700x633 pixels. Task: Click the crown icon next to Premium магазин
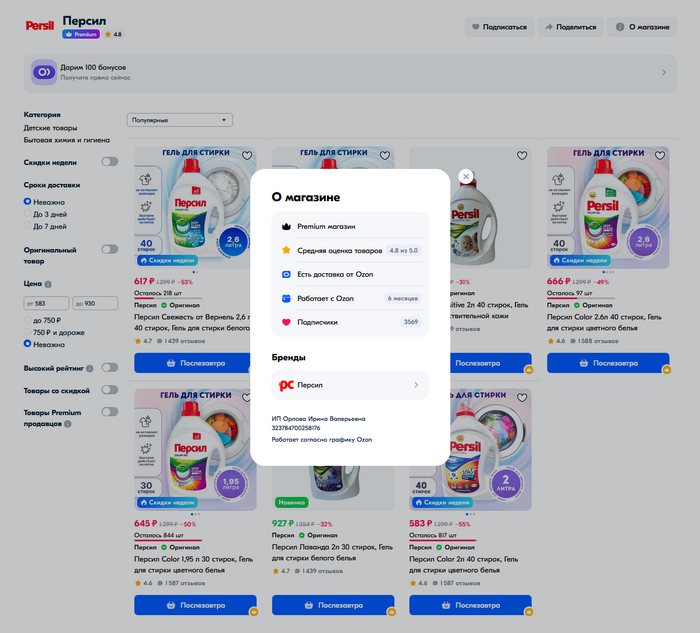(286, 226)
